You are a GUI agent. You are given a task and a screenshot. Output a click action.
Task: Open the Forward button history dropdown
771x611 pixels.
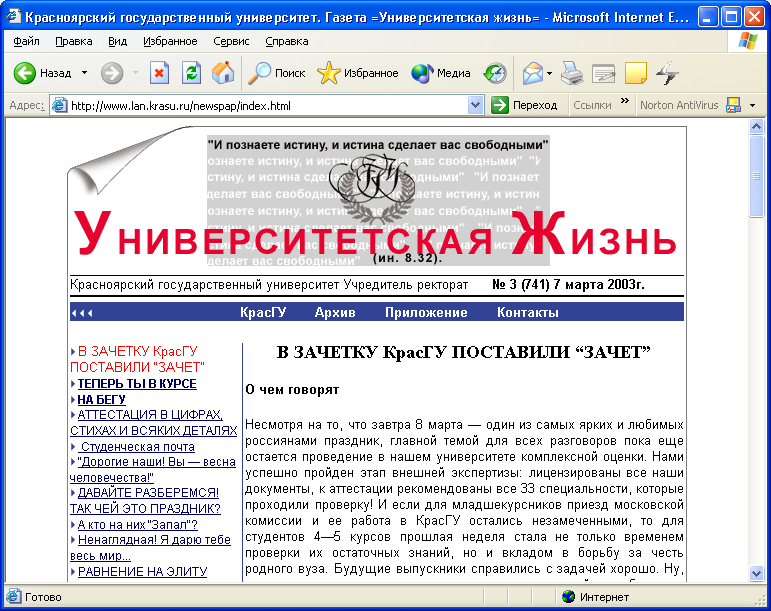pyautogui.click(x=135, y=73)
